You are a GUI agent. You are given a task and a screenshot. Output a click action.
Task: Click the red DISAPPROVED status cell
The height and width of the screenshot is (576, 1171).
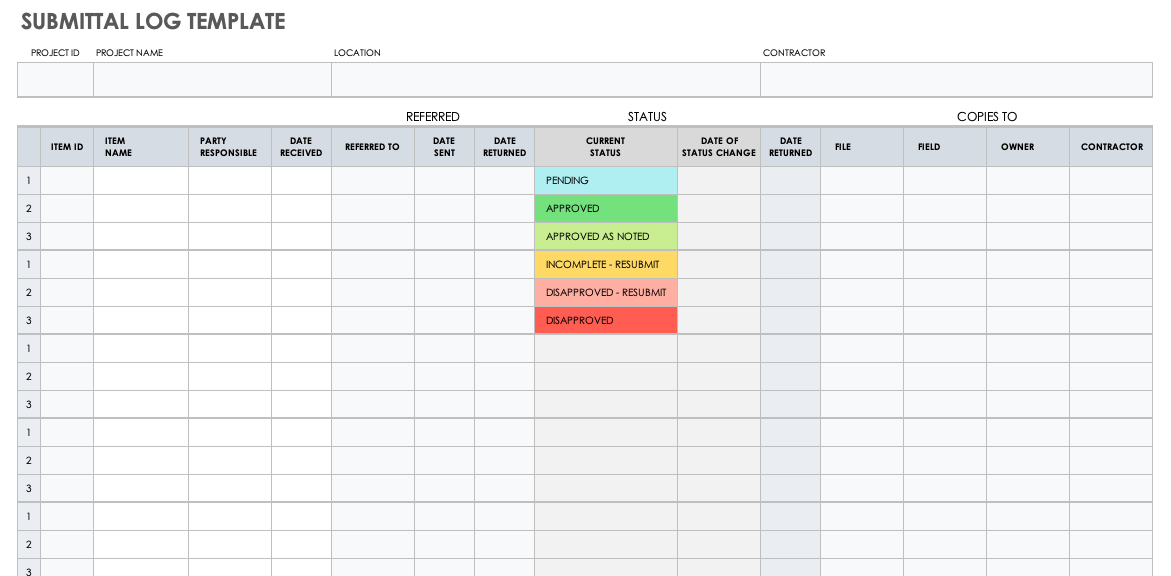tap(606, 321)
